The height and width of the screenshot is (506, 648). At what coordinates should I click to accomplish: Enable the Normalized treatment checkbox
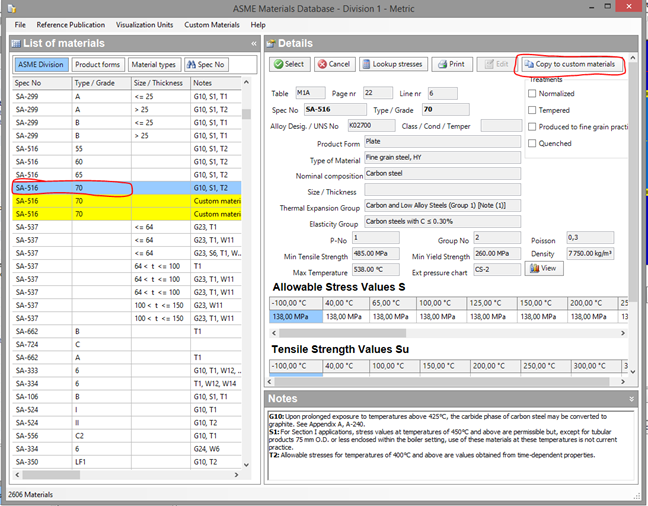532,94
